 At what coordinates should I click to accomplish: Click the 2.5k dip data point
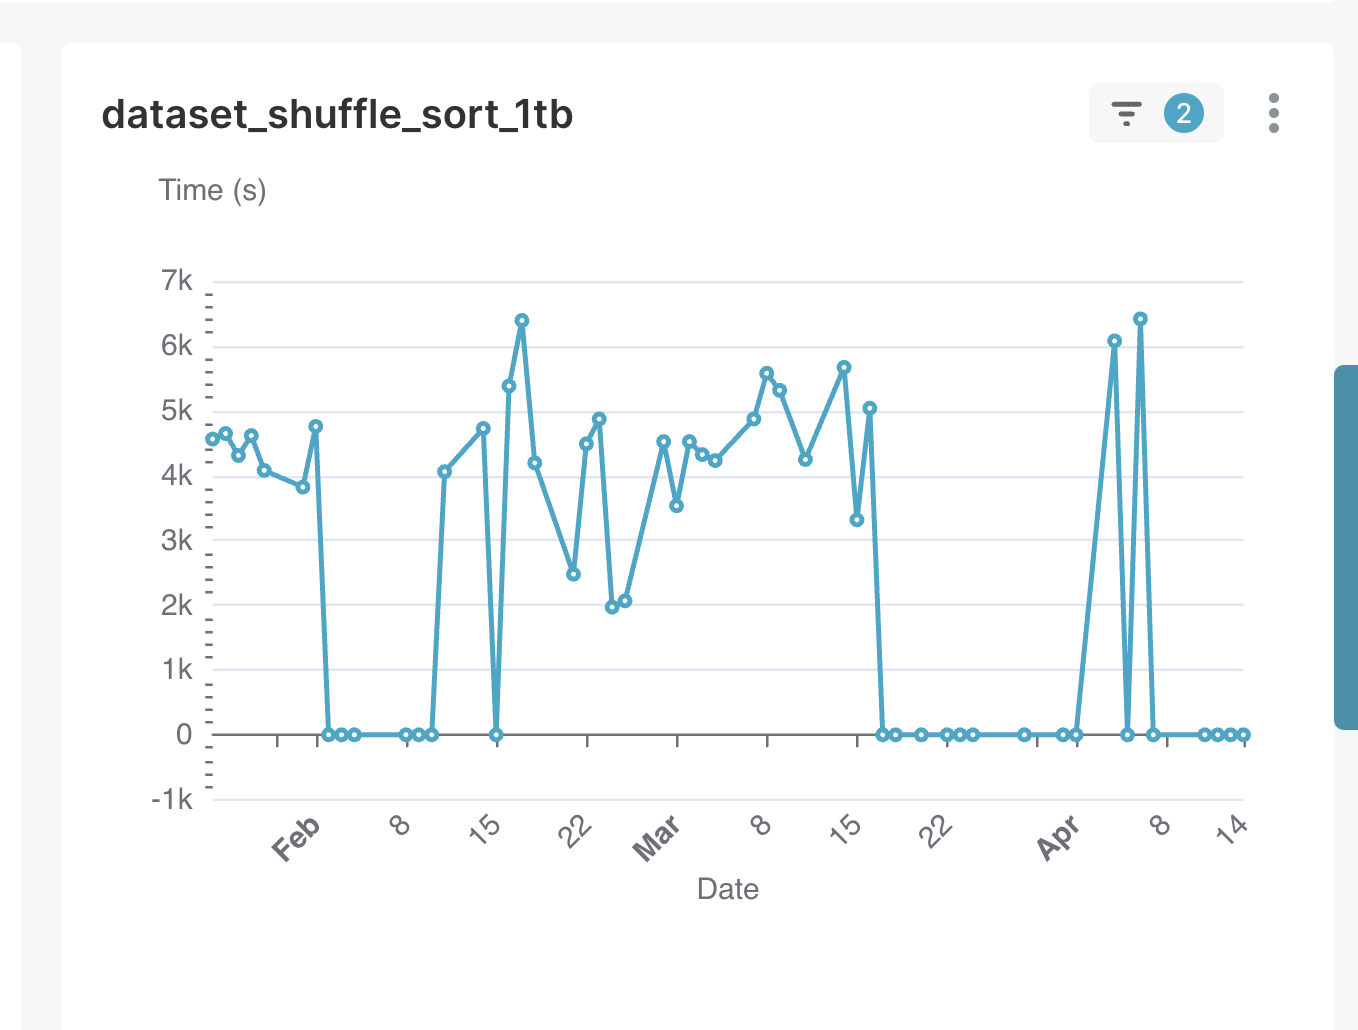(x=573, y=573)
